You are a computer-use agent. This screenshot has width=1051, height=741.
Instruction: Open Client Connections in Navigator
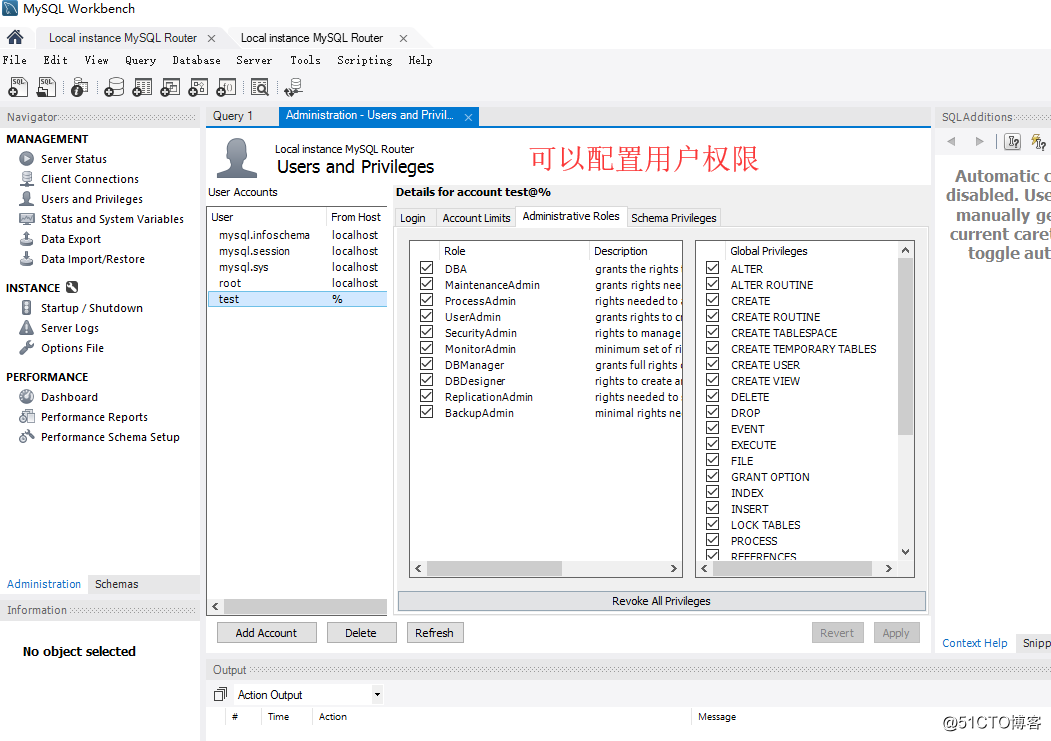(90, 179)
